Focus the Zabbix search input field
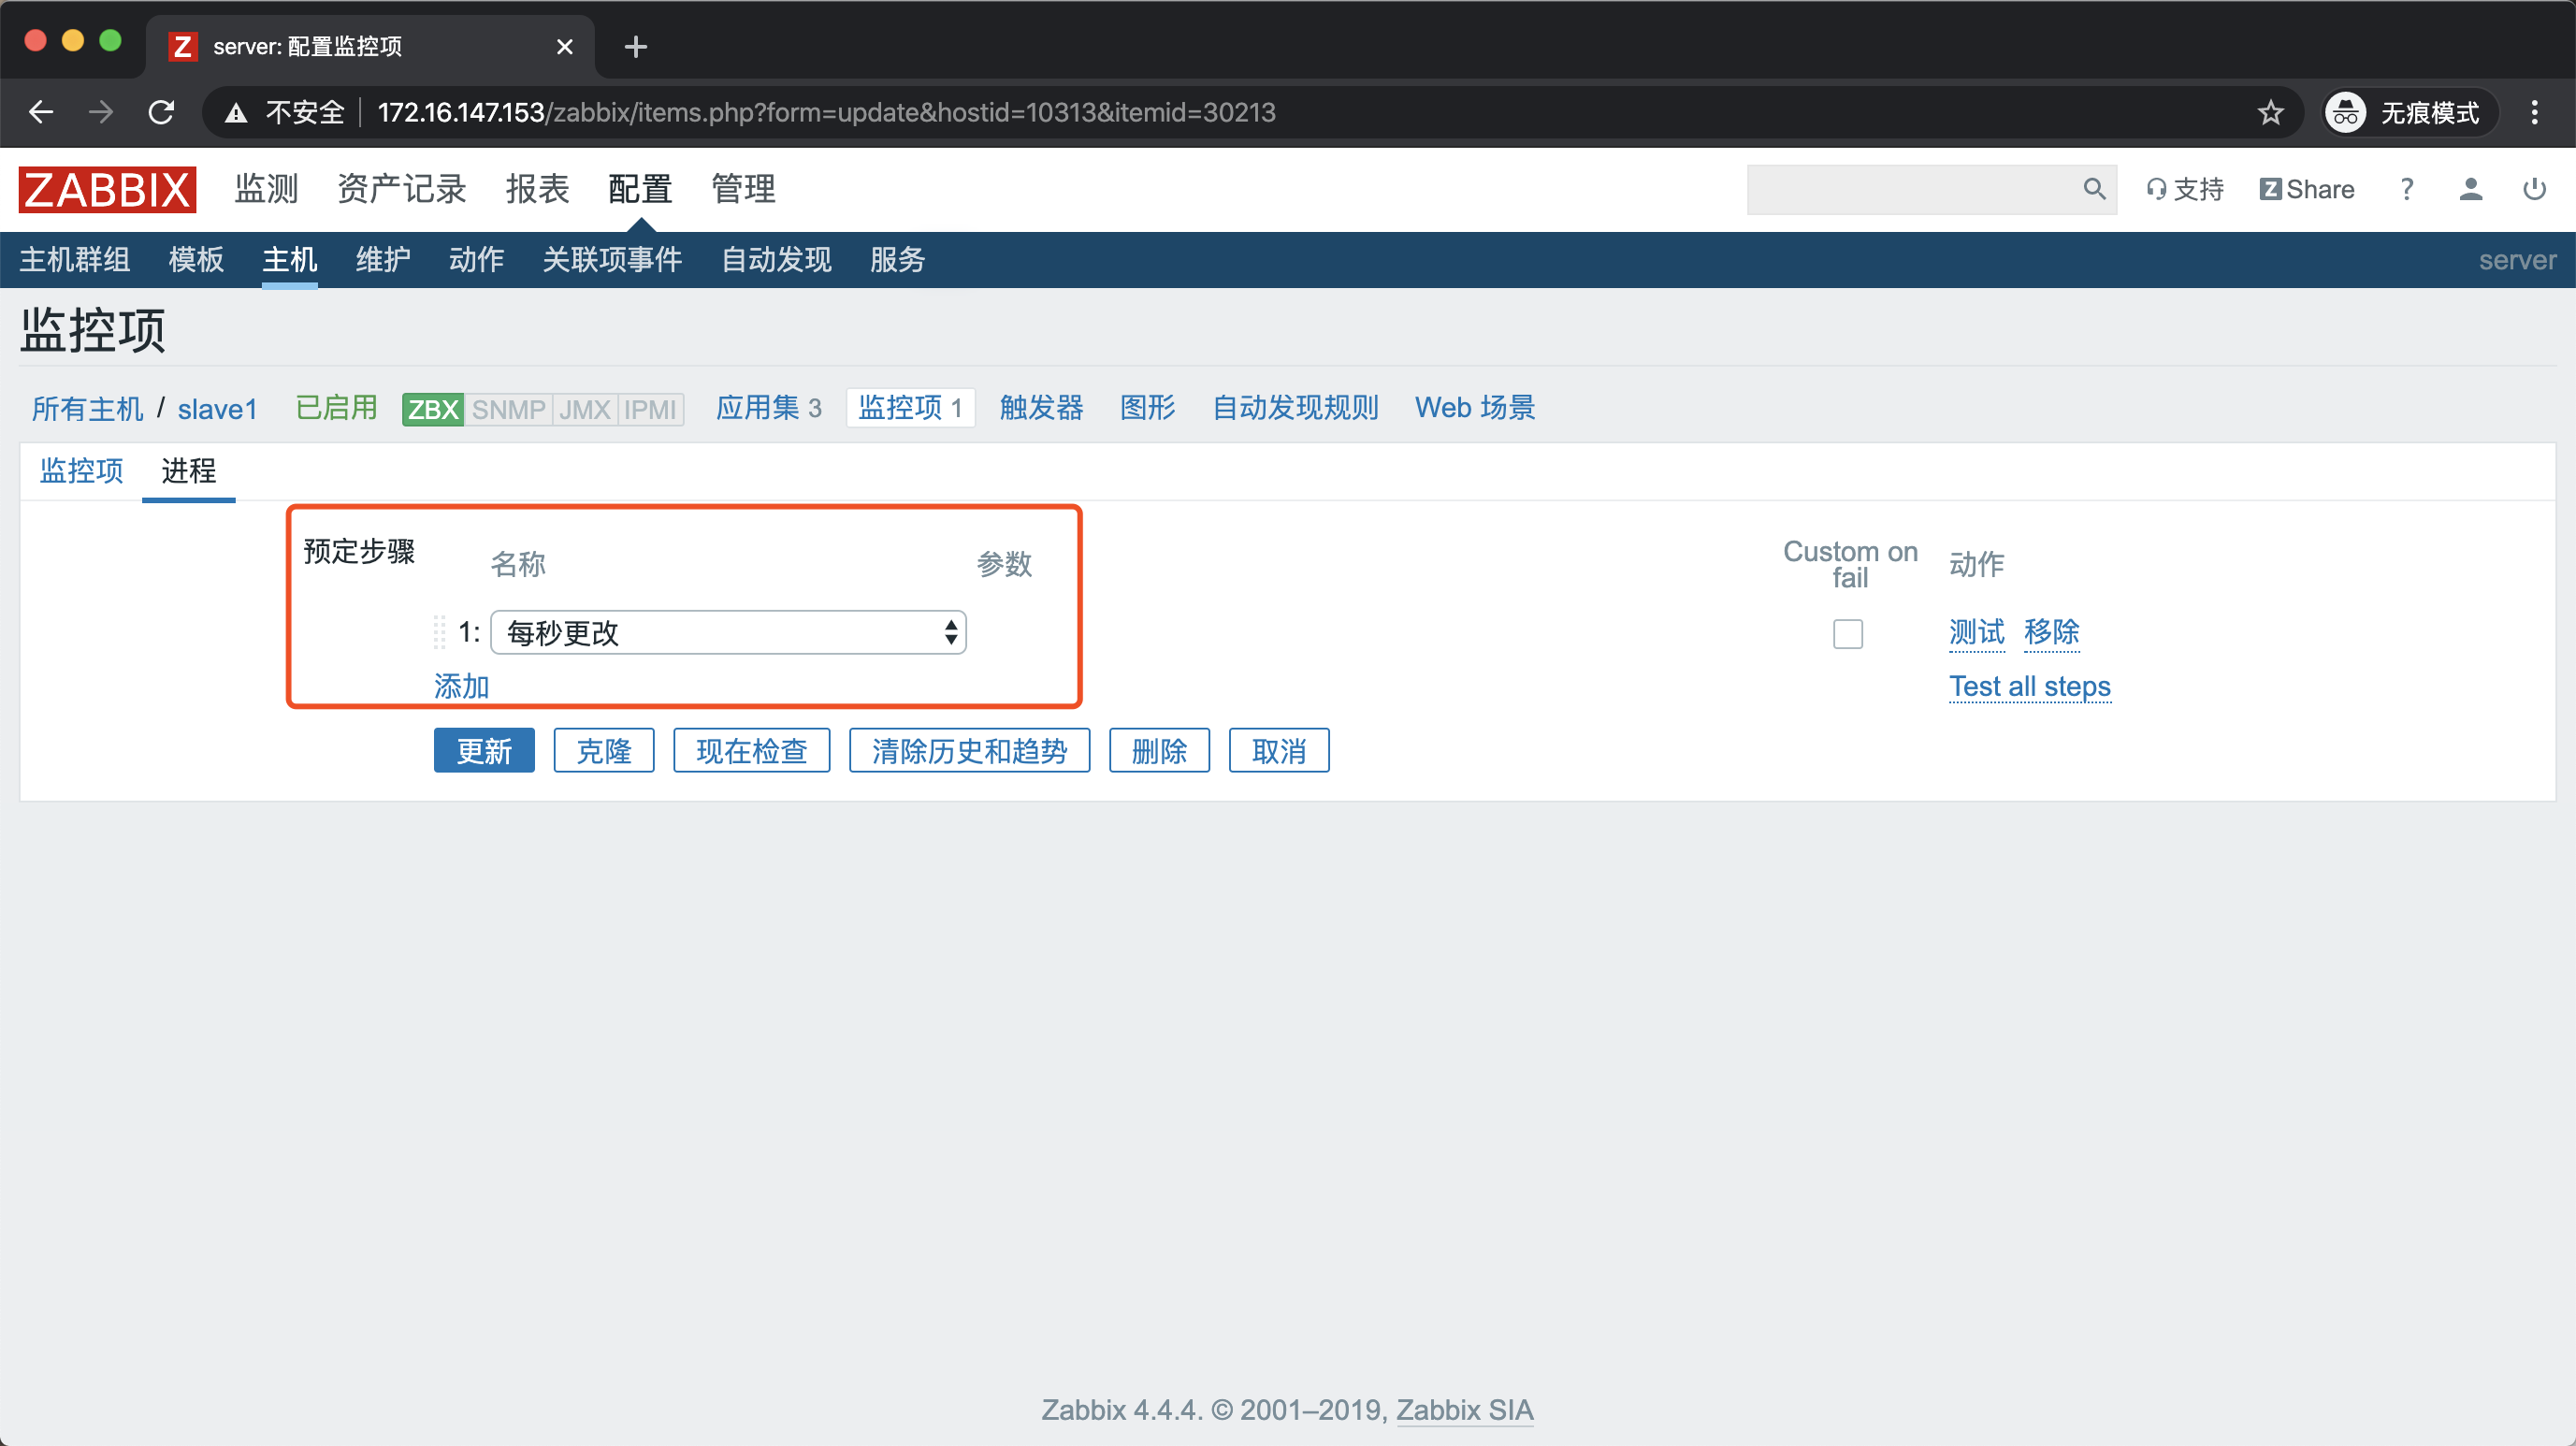 tap(1910, 189)
